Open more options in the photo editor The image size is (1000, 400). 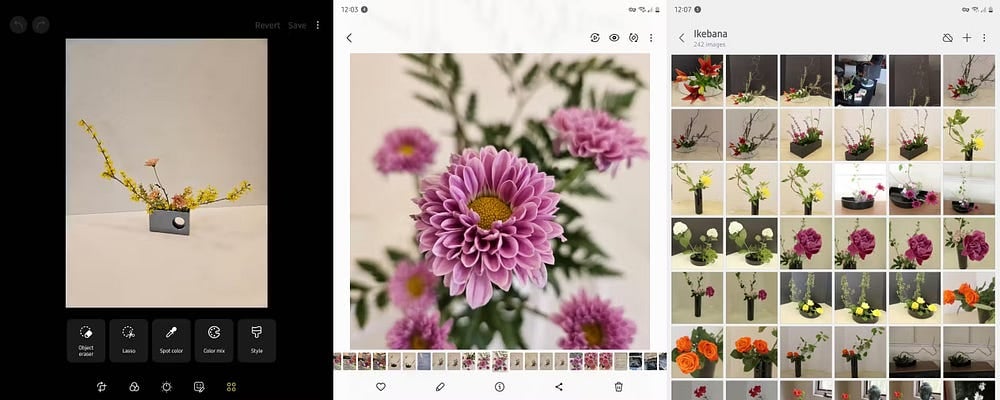tap(318, 25)
